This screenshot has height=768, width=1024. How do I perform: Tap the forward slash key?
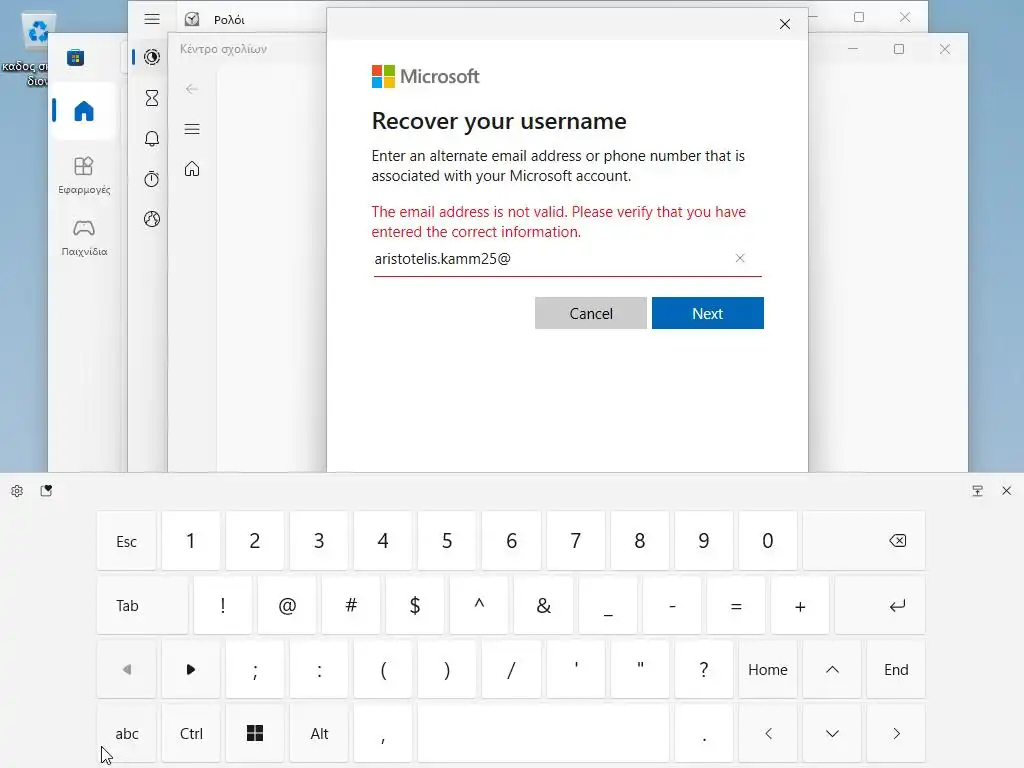click(511, 669)
